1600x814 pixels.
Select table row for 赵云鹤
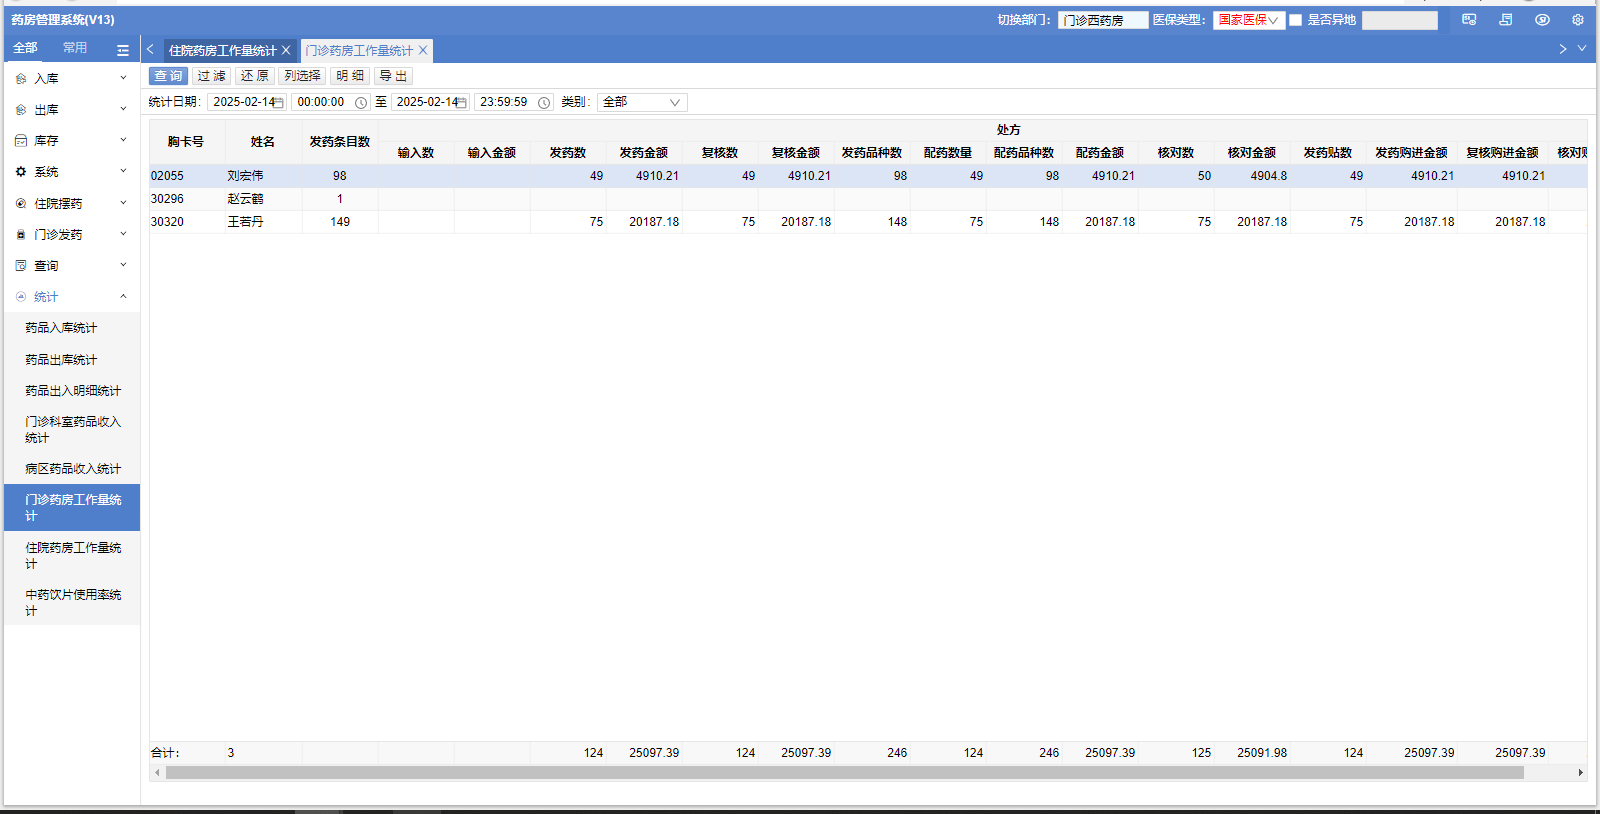click(x=868, y=199)
